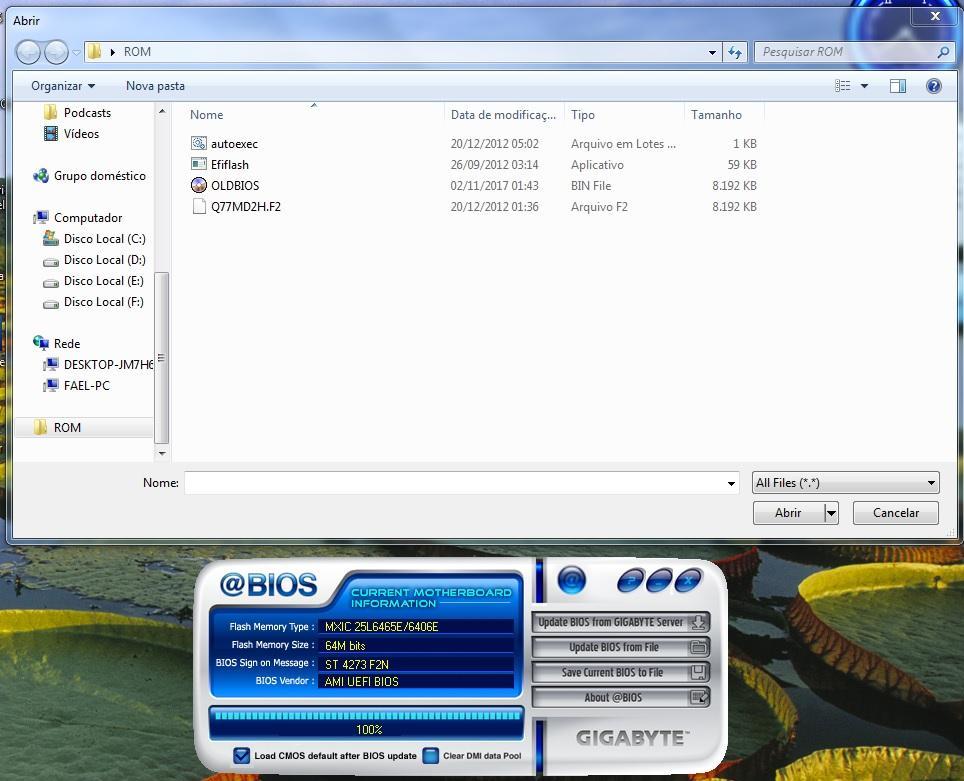Open Disco Local (E:) drive
Viewport: 964px width, 781px height.
click(x=104, y=280)
